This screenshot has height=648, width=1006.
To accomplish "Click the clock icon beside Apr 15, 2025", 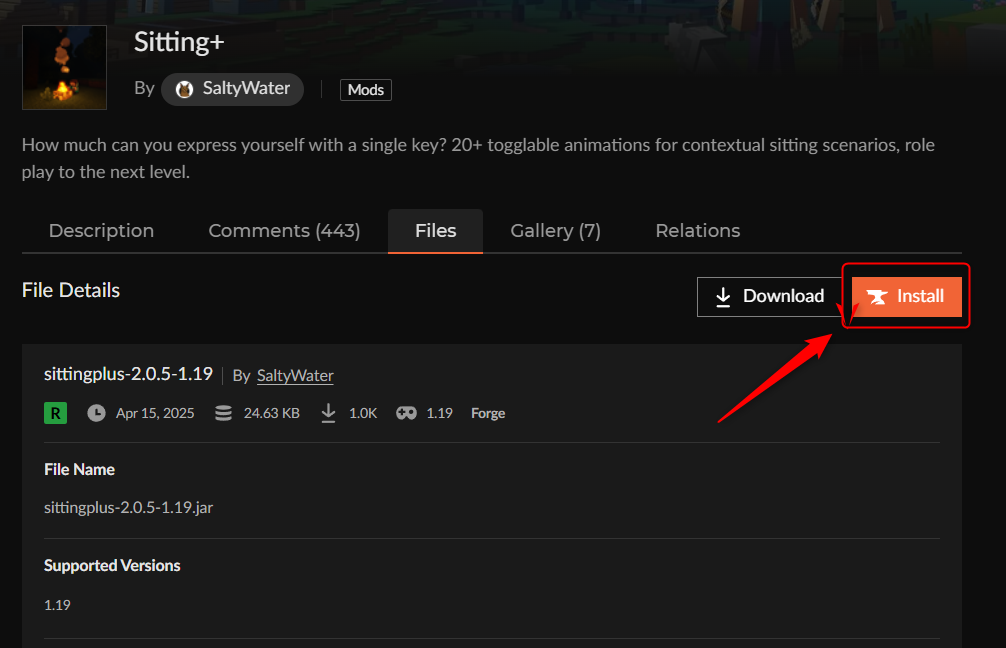I will (96, 413).
